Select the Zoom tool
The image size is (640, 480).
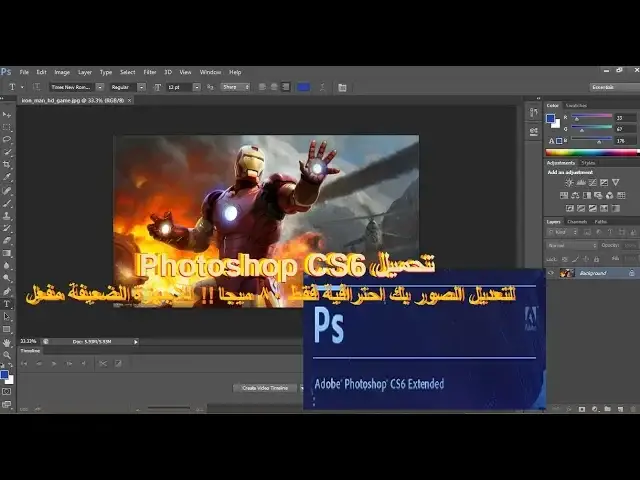click(7, 355)
